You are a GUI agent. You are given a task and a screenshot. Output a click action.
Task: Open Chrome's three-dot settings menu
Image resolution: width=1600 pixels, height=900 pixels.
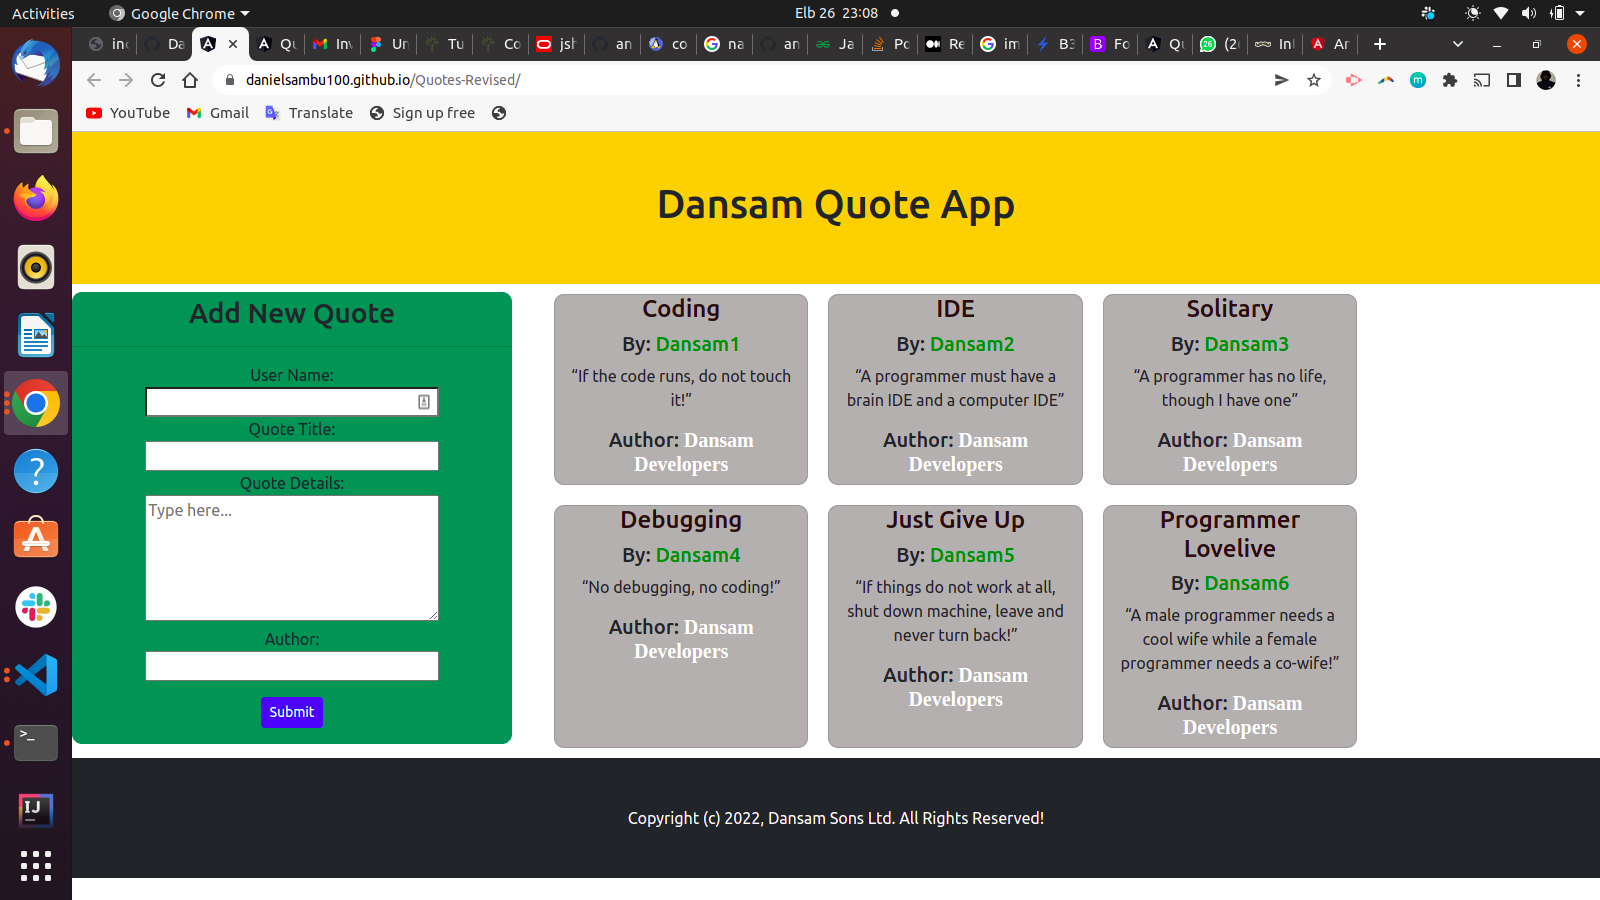tap(1578, 80)
